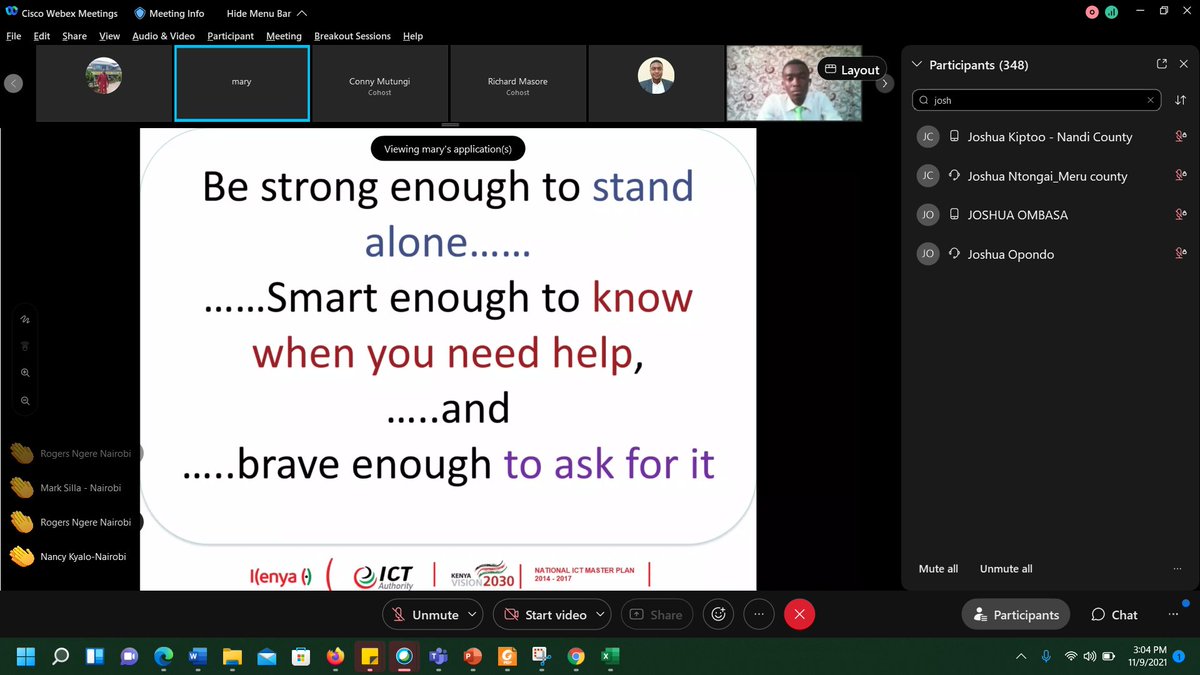This screenshot has width=1200, height=675.
Task: Select mary's highlighted video thumbnail
Action: 242,84
